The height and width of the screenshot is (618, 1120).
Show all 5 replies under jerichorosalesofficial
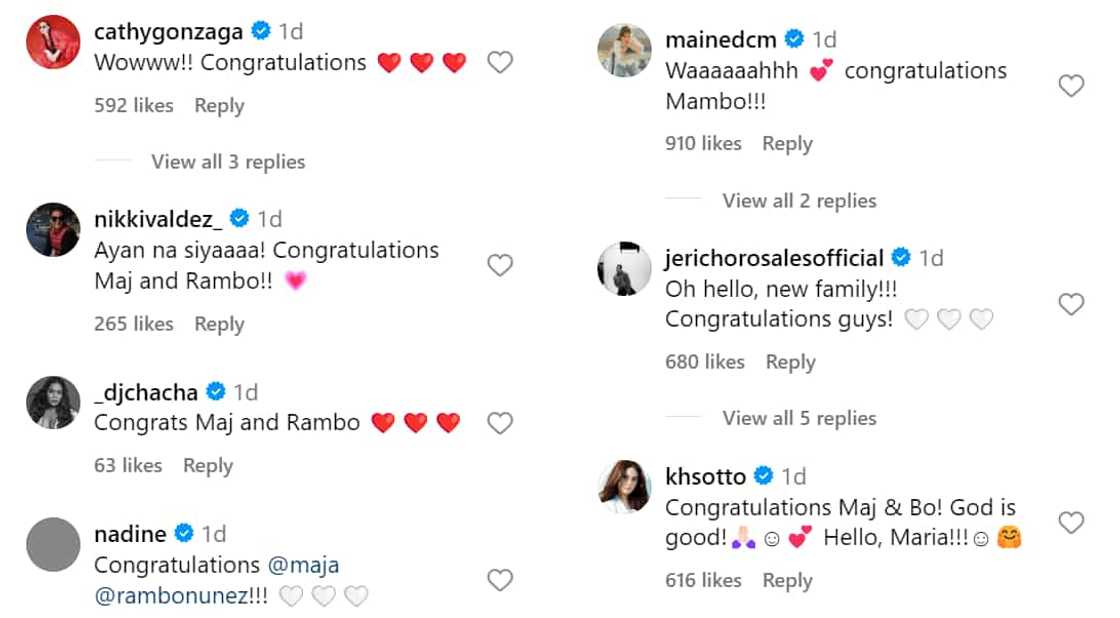(799, 418)
